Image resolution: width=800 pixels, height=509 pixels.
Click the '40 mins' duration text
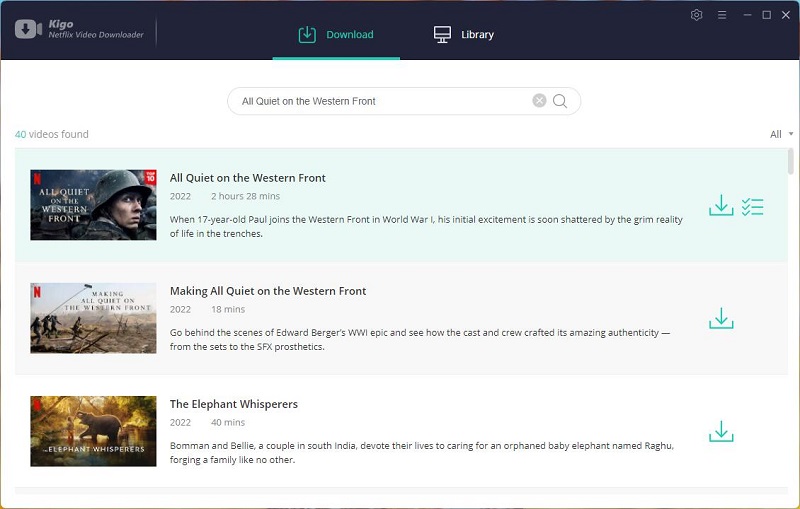[x=228, y=423]
